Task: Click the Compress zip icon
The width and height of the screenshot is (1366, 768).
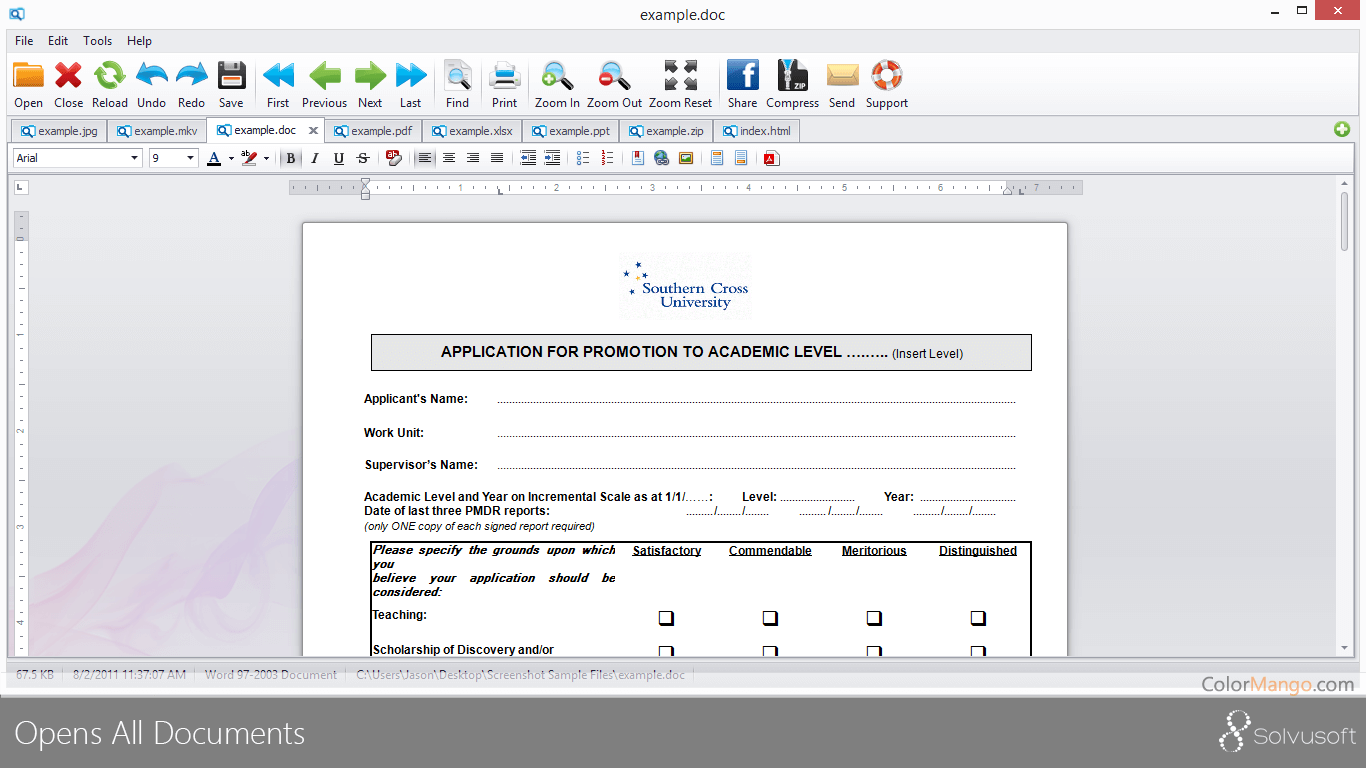Action: tap(792, 77)
